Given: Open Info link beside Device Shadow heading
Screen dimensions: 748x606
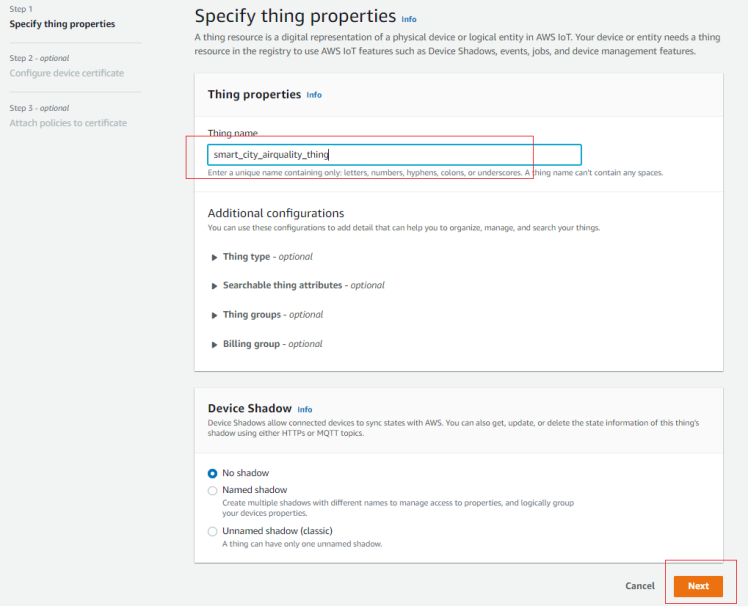Looking at the screenshot, I should [305, 409].
